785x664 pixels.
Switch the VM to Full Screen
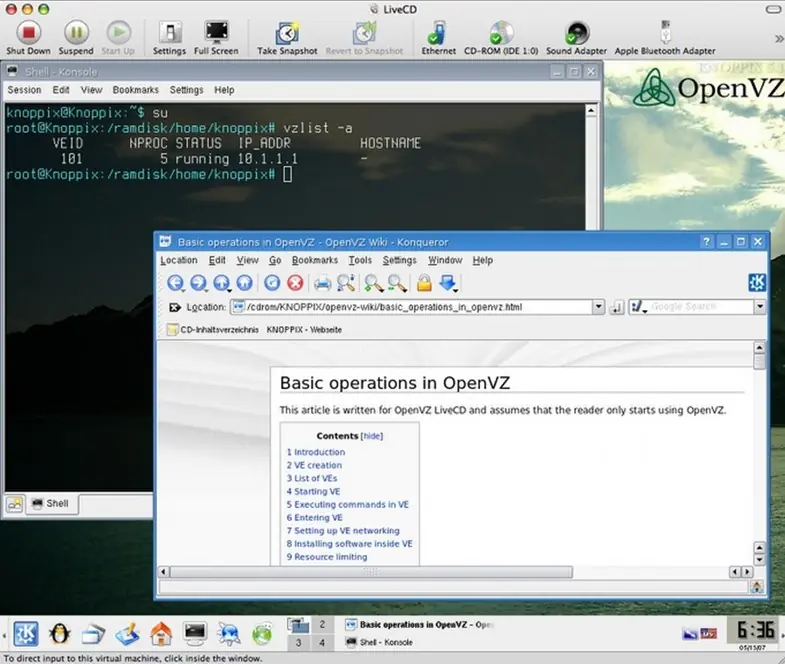(x=216, y=38)
